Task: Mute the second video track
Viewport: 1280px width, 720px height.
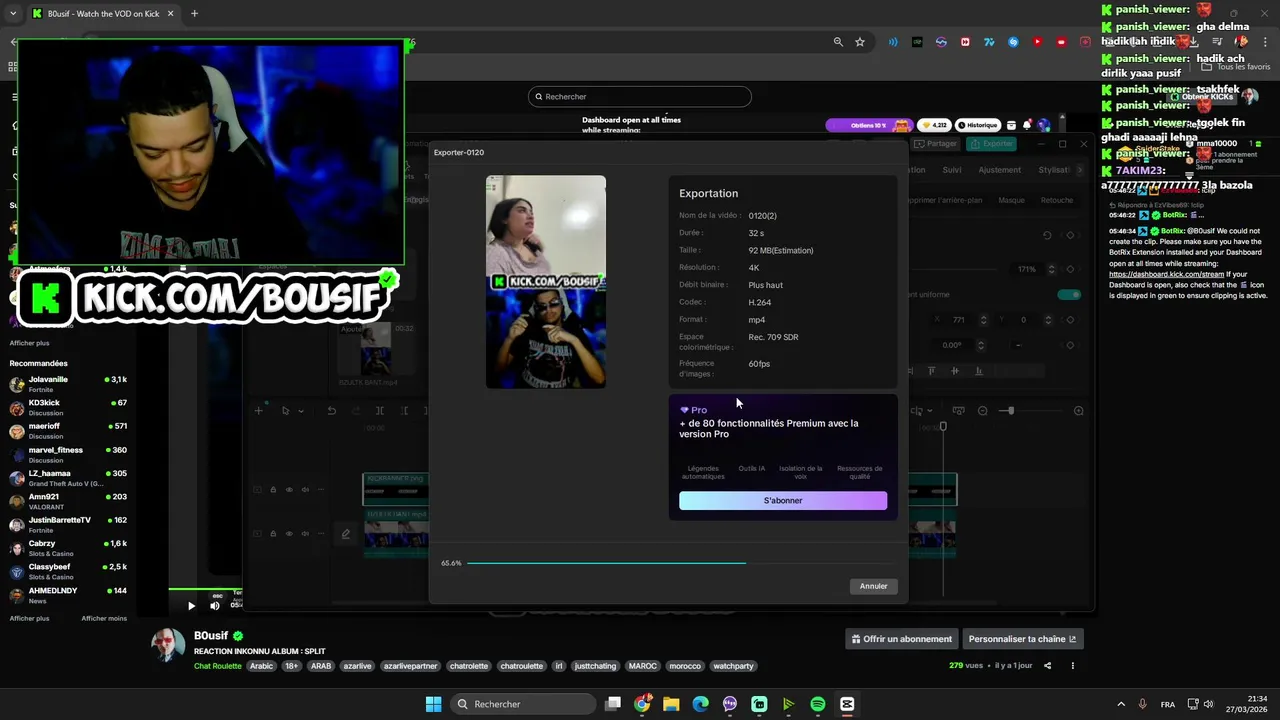Action: [304, 534]
